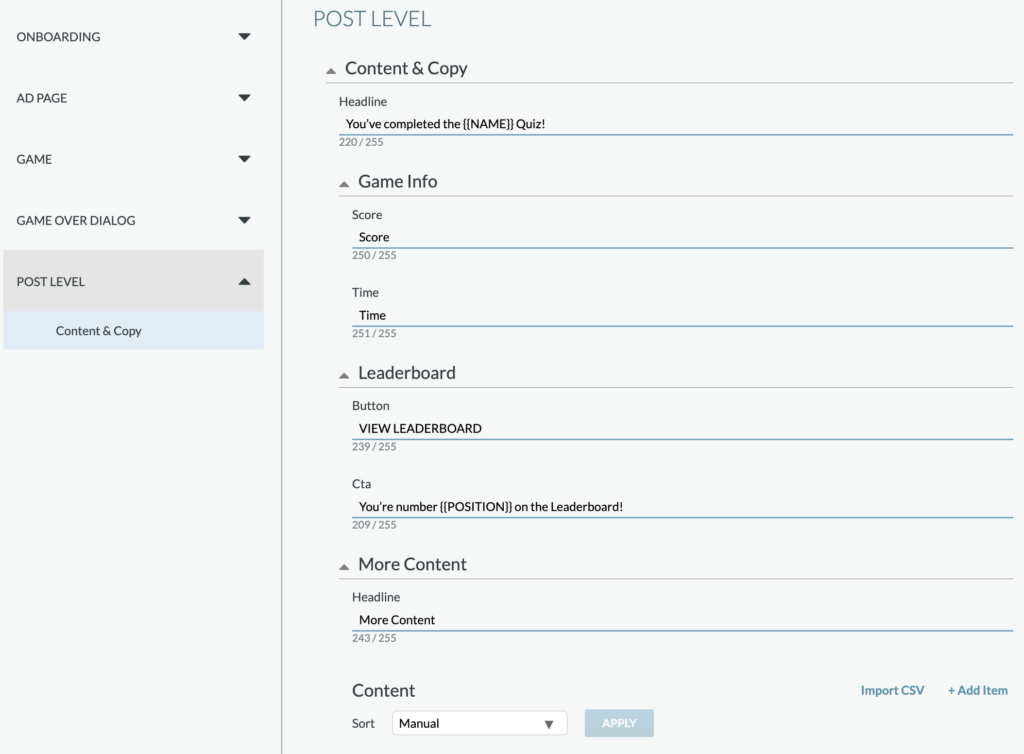Click the APPLY button
The width and height of the screenshot is (1024, 754).
[619, 723]
